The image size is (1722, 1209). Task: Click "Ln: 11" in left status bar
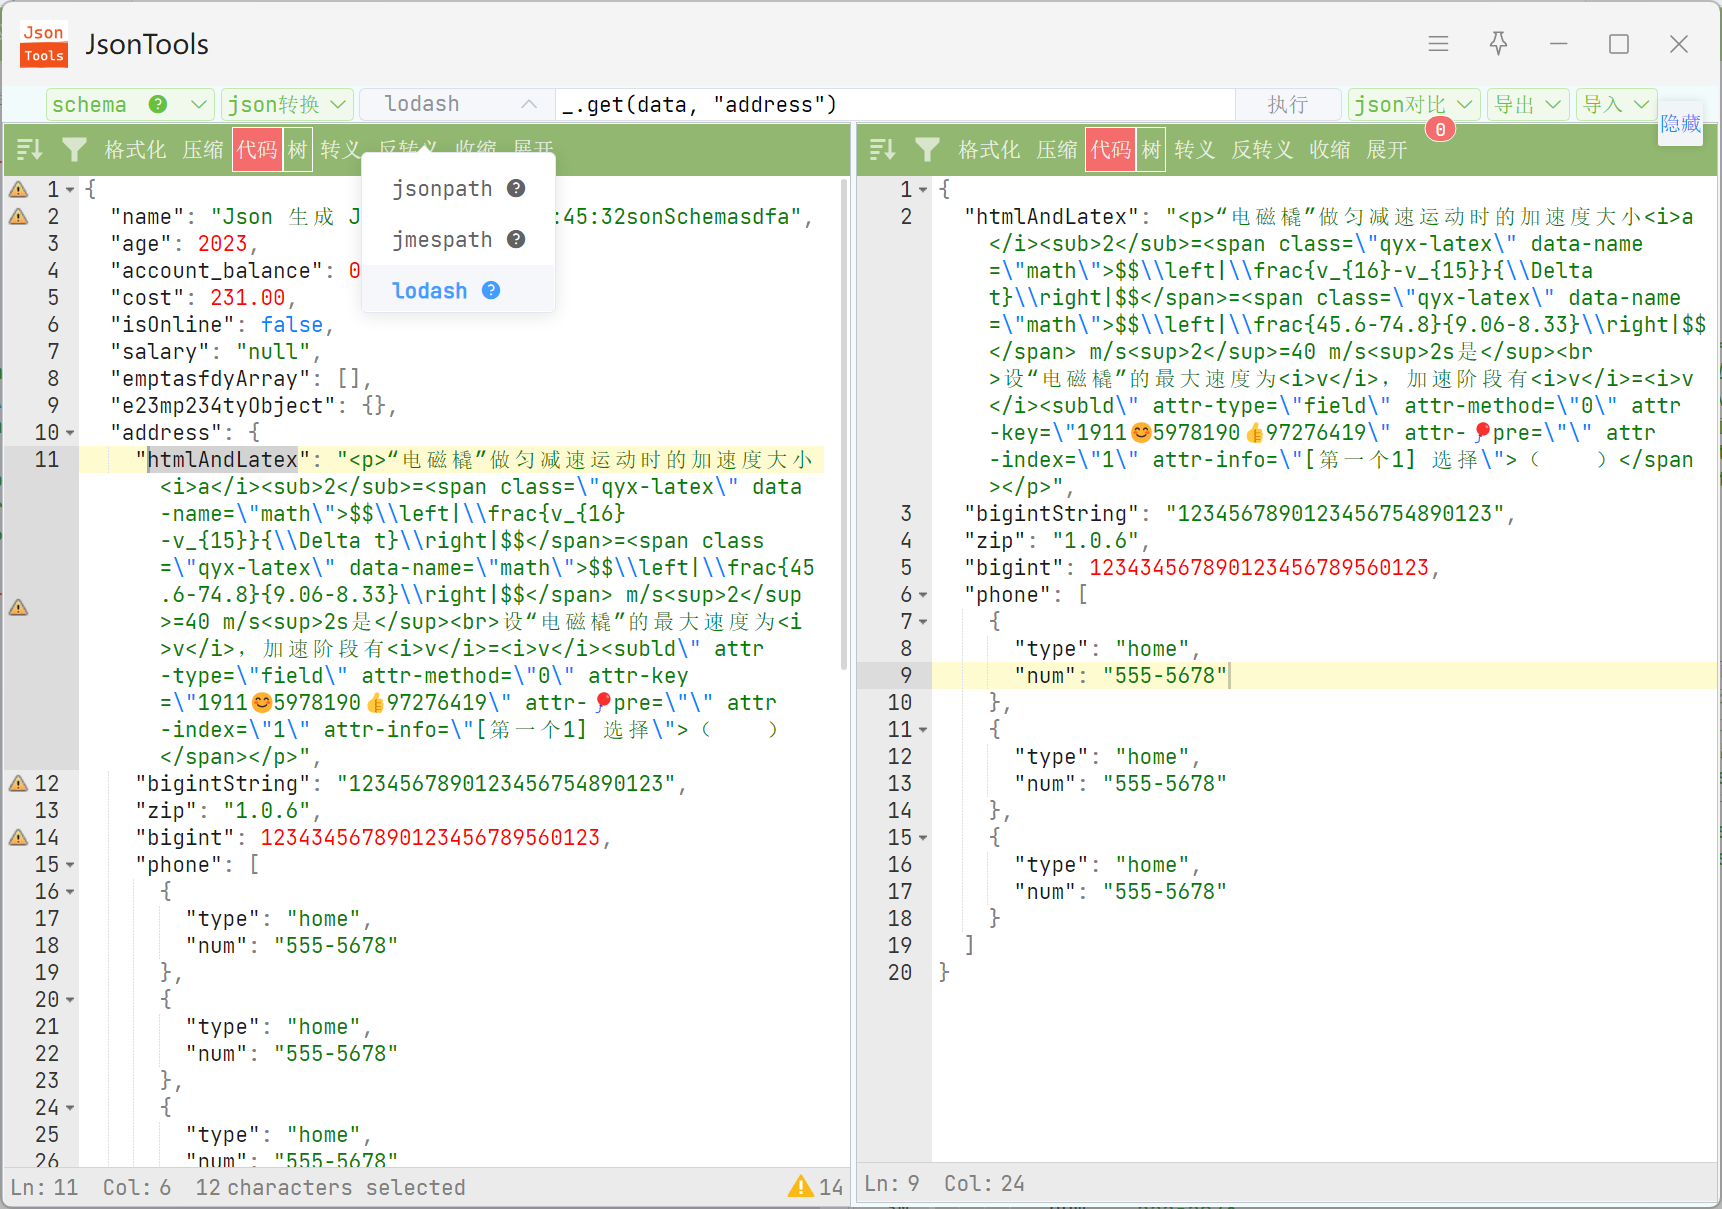[44, 1187]
